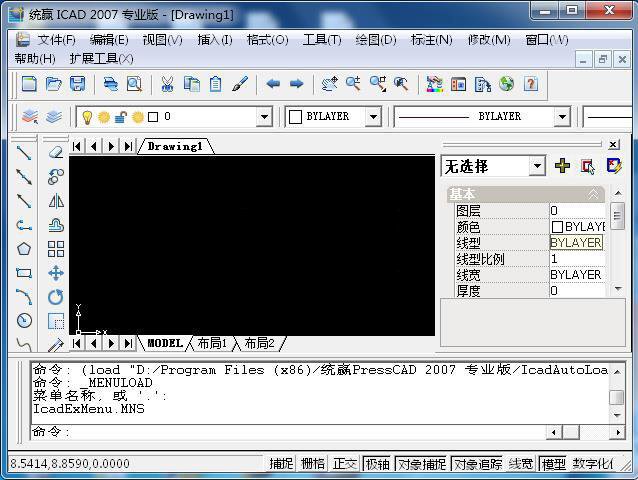Click the 命令 command input line

click(288, 432)
